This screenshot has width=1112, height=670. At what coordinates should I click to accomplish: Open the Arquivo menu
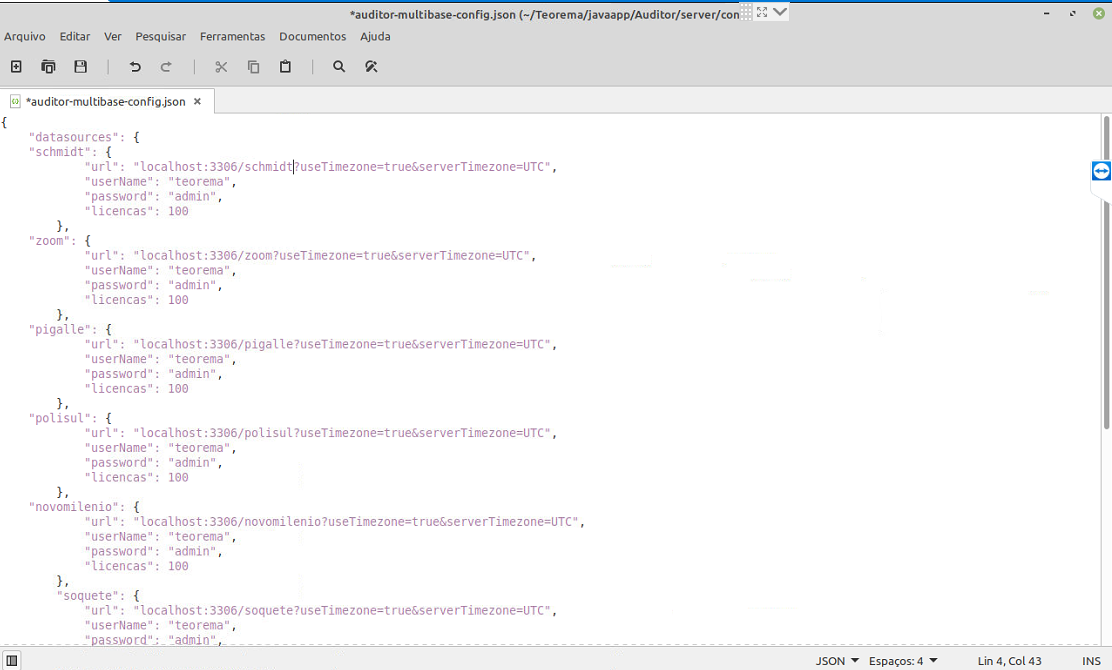coord(25,36)
